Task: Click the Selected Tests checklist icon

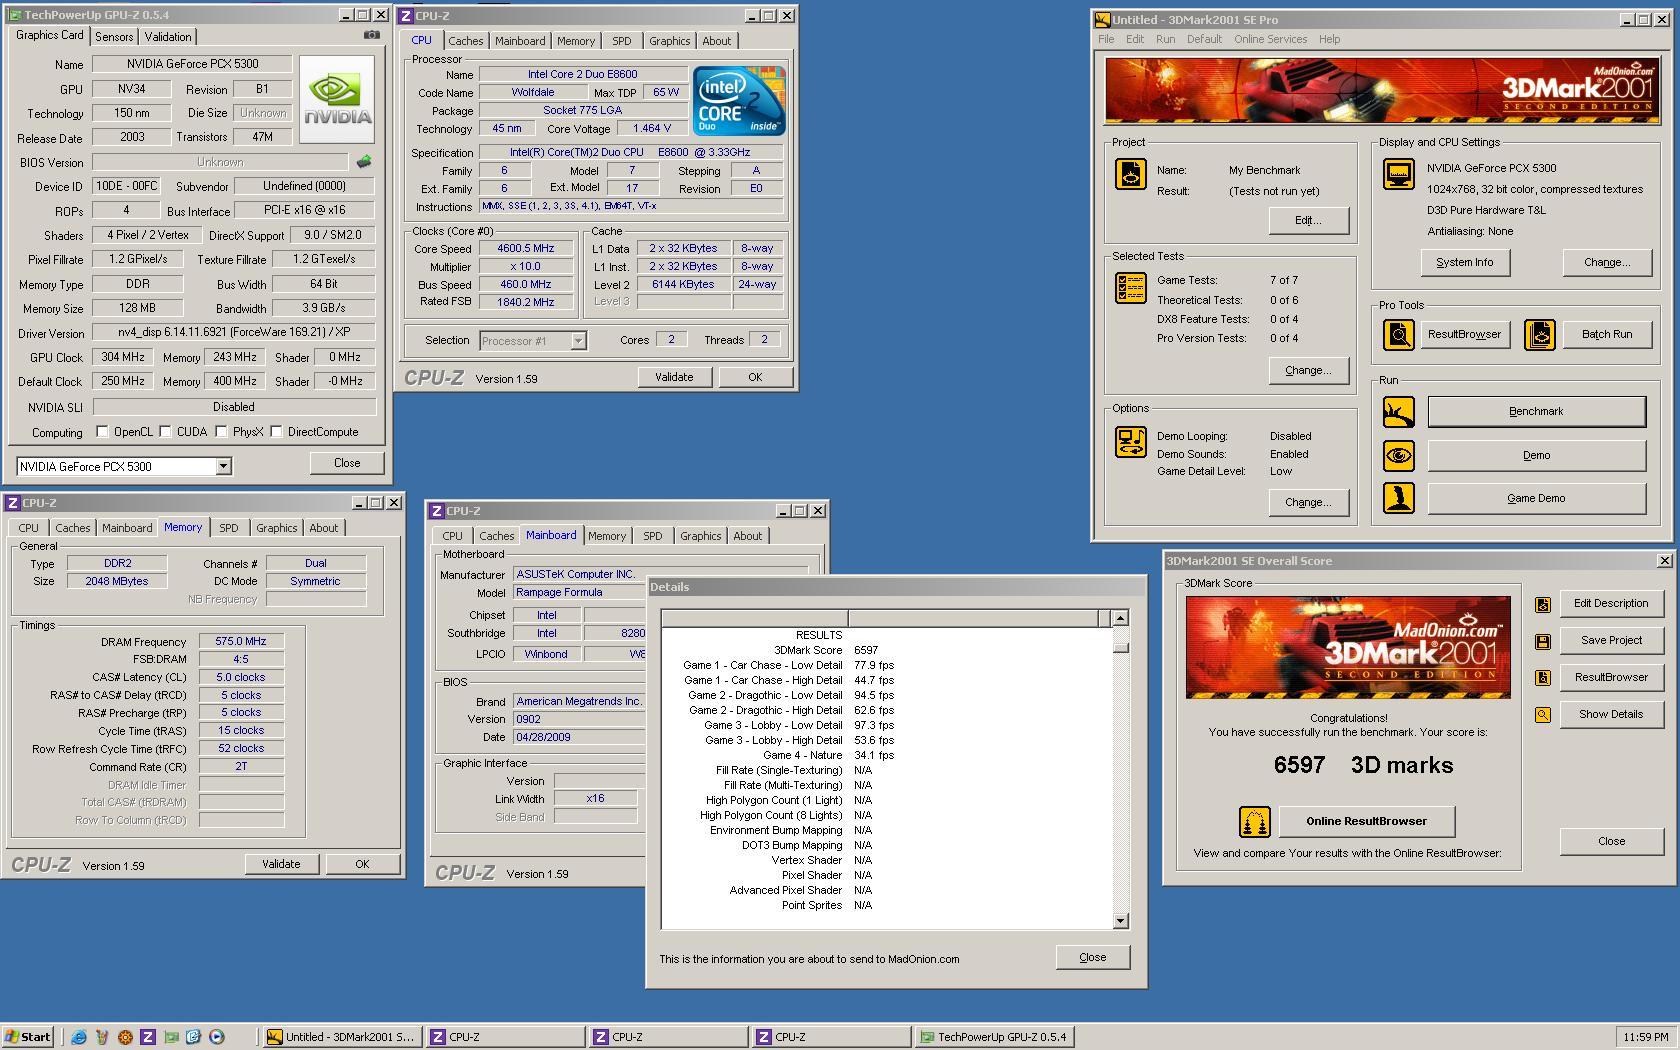Action: point(1130,288)
